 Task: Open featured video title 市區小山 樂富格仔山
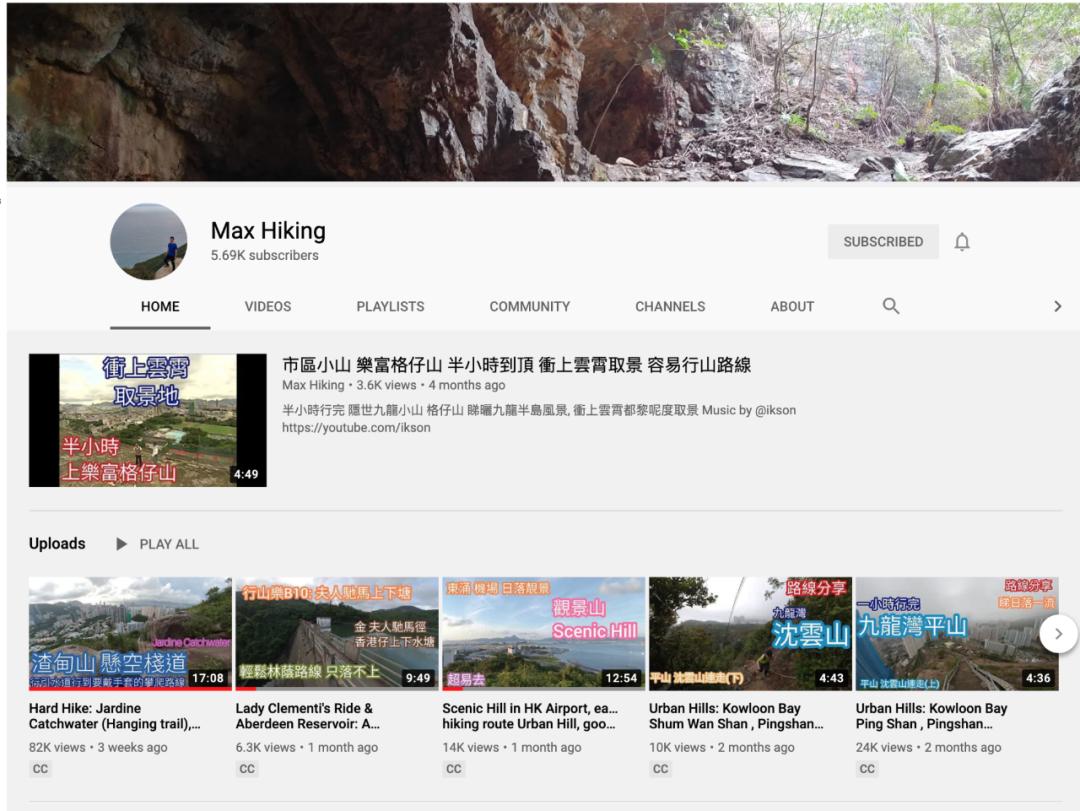[x=516, y=365]
